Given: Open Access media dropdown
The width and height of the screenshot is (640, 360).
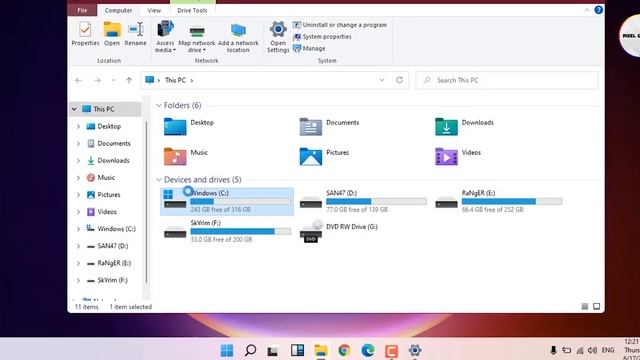Looking at the screenshot, I should [165, 37].
